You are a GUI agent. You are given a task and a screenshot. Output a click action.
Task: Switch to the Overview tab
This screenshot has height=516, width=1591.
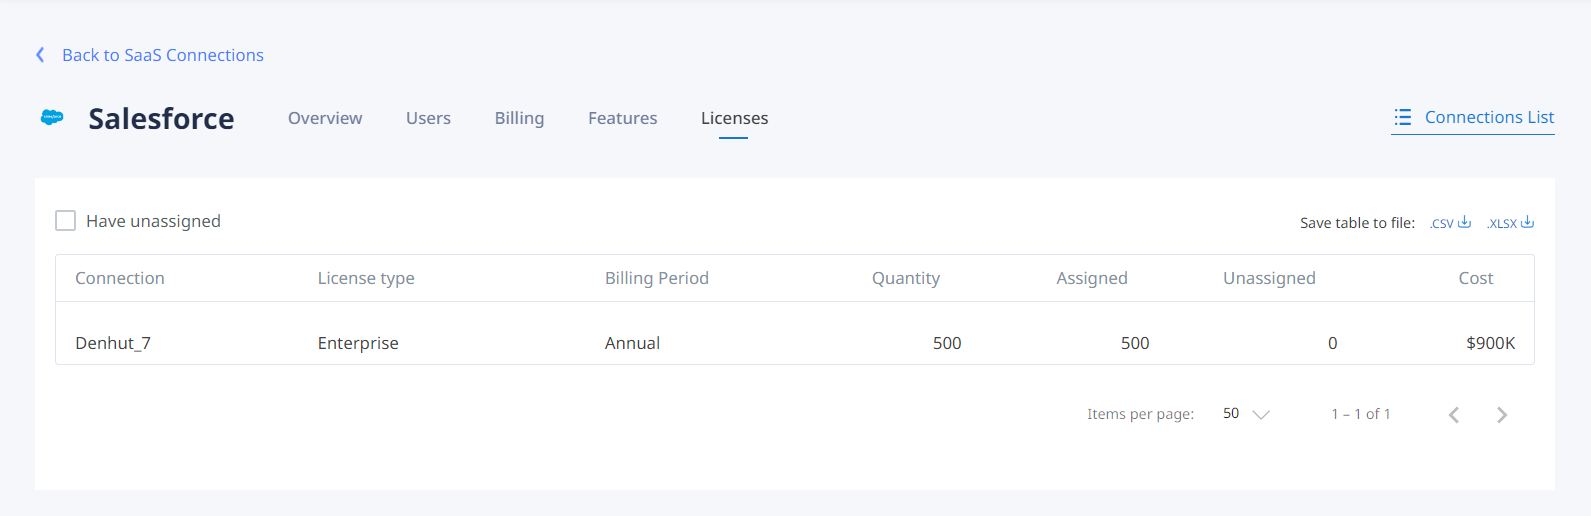pyautogui.click(x=325, y=118)
